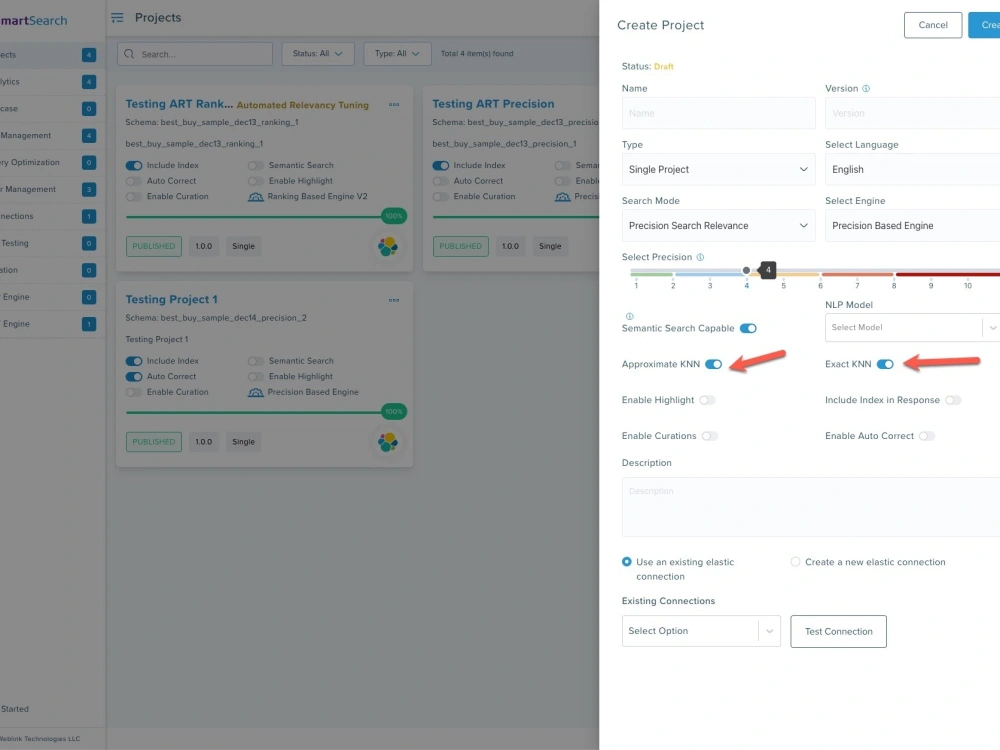1000x750 pixels.
Task: Click the Select Precision slider handle
Action: (x=746, y=270)
